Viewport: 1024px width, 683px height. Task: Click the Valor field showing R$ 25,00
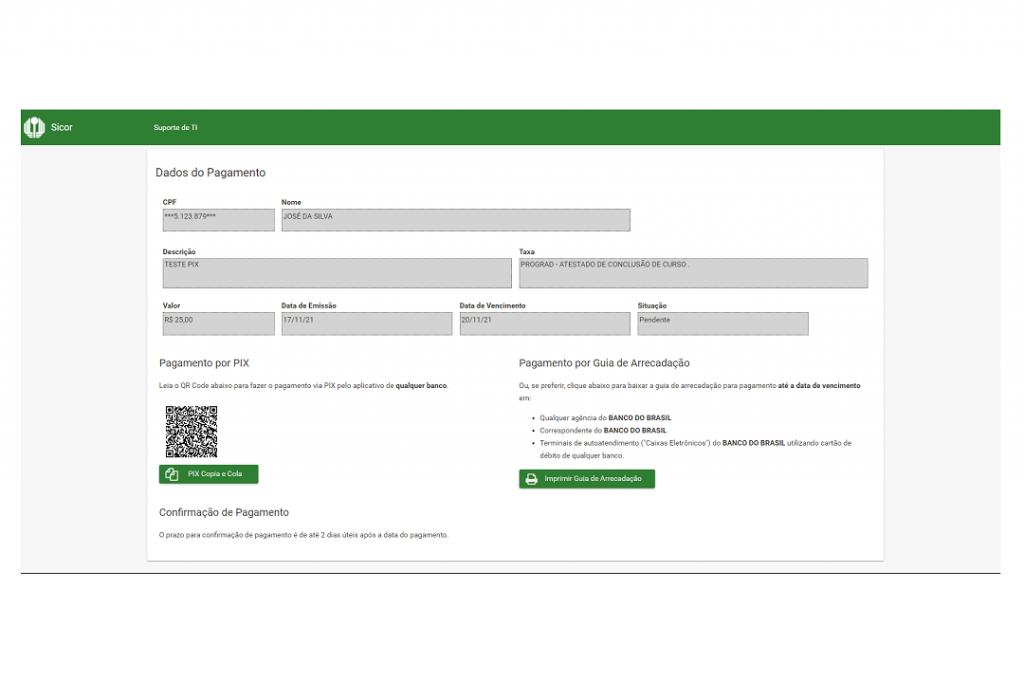pos(218,323)
